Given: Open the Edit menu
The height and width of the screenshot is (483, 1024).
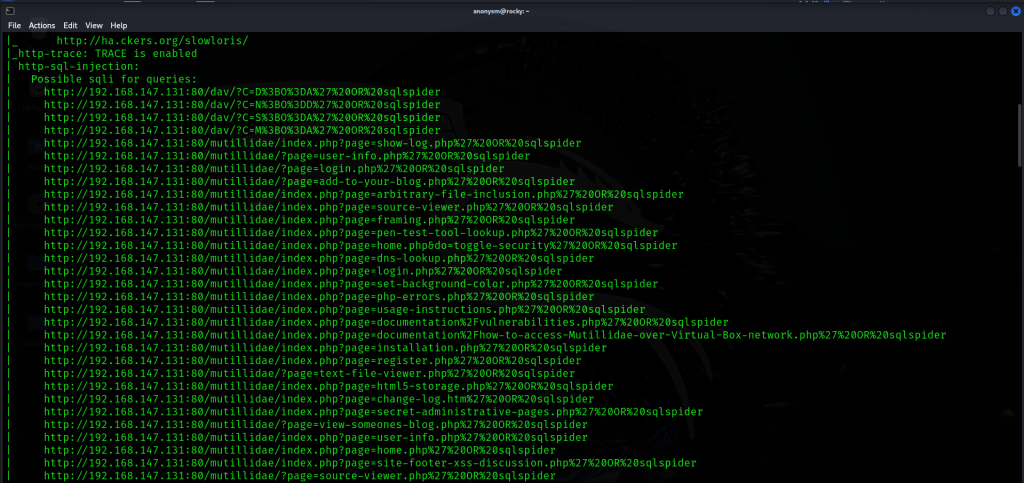Looking at the screenshot, I should [71, 25].
